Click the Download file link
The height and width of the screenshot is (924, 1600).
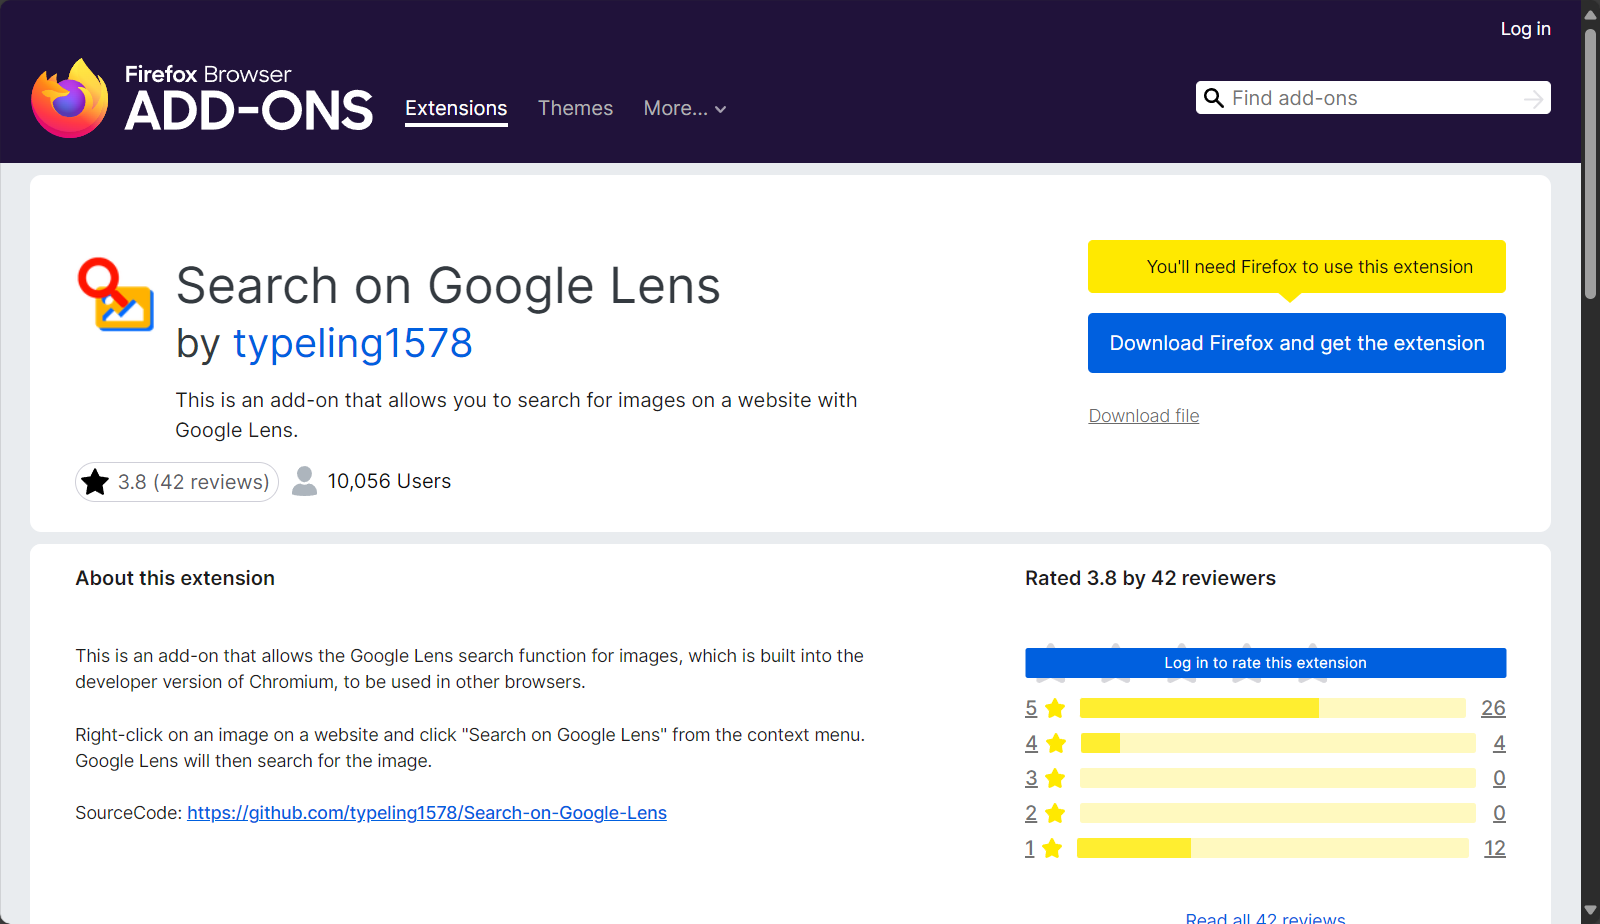(1144, 416)
